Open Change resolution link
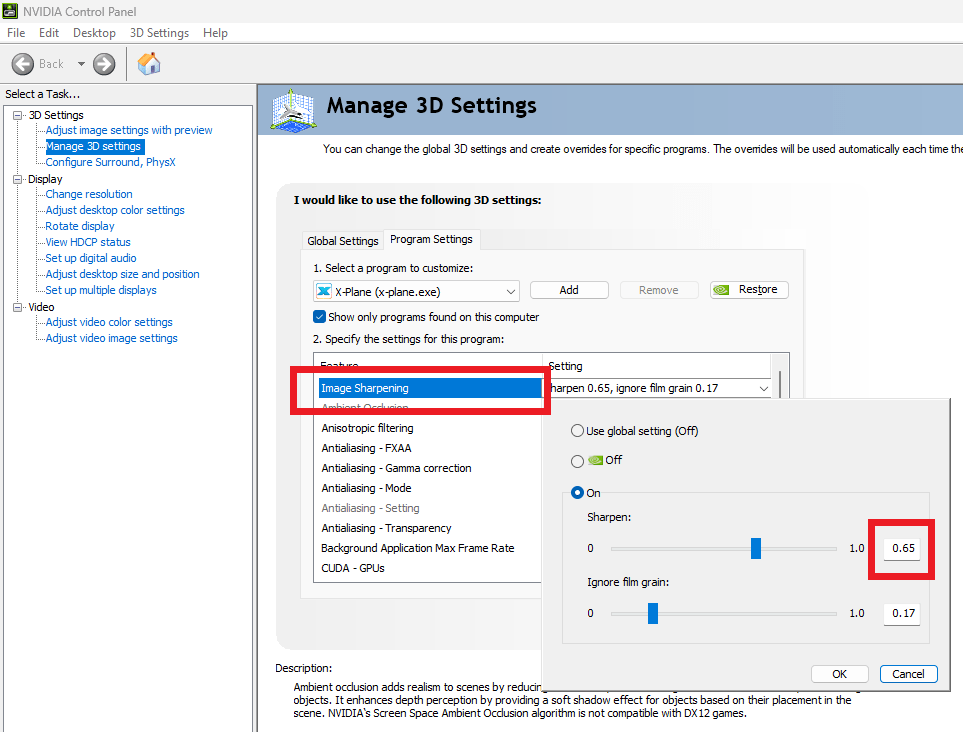This screenshot has width=963, height=732. click(x=89, y=194)
